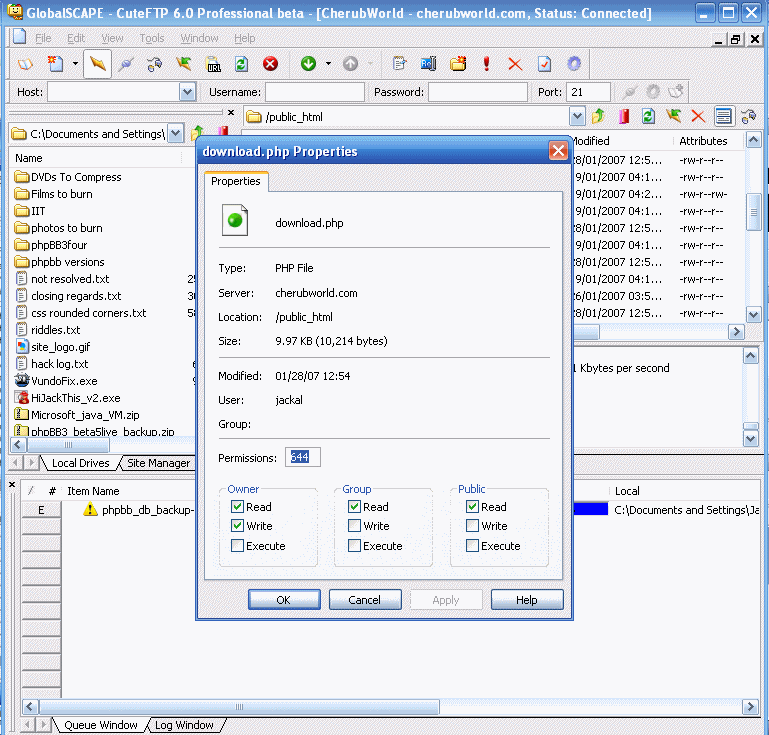Click the New Folder toolbar icon
Screen dimensions: 769x735
[x=458, y=64]
